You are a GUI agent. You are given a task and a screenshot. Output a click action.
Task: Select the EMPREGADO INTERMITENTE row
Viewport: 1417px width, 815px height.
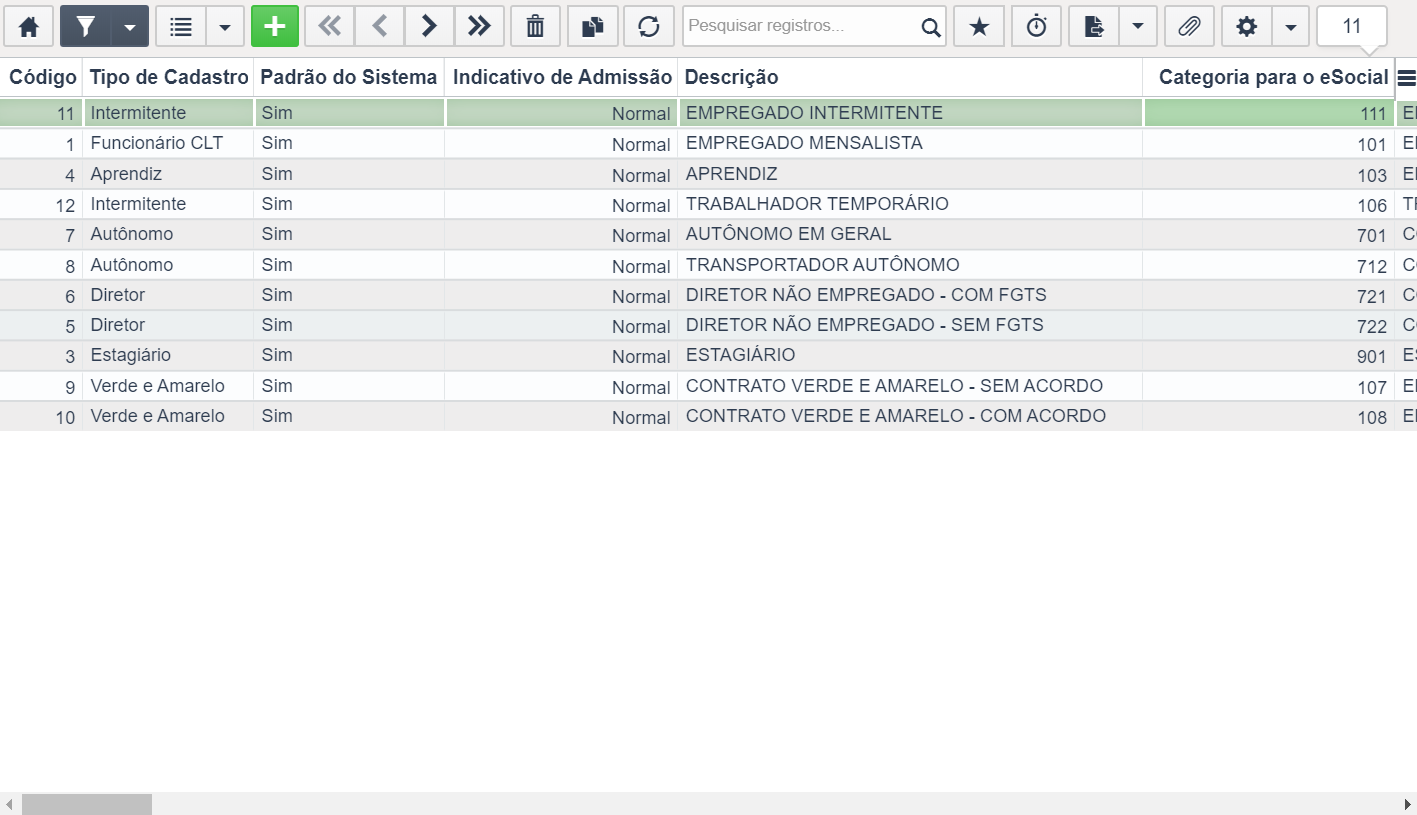click(x=708, y=113)
